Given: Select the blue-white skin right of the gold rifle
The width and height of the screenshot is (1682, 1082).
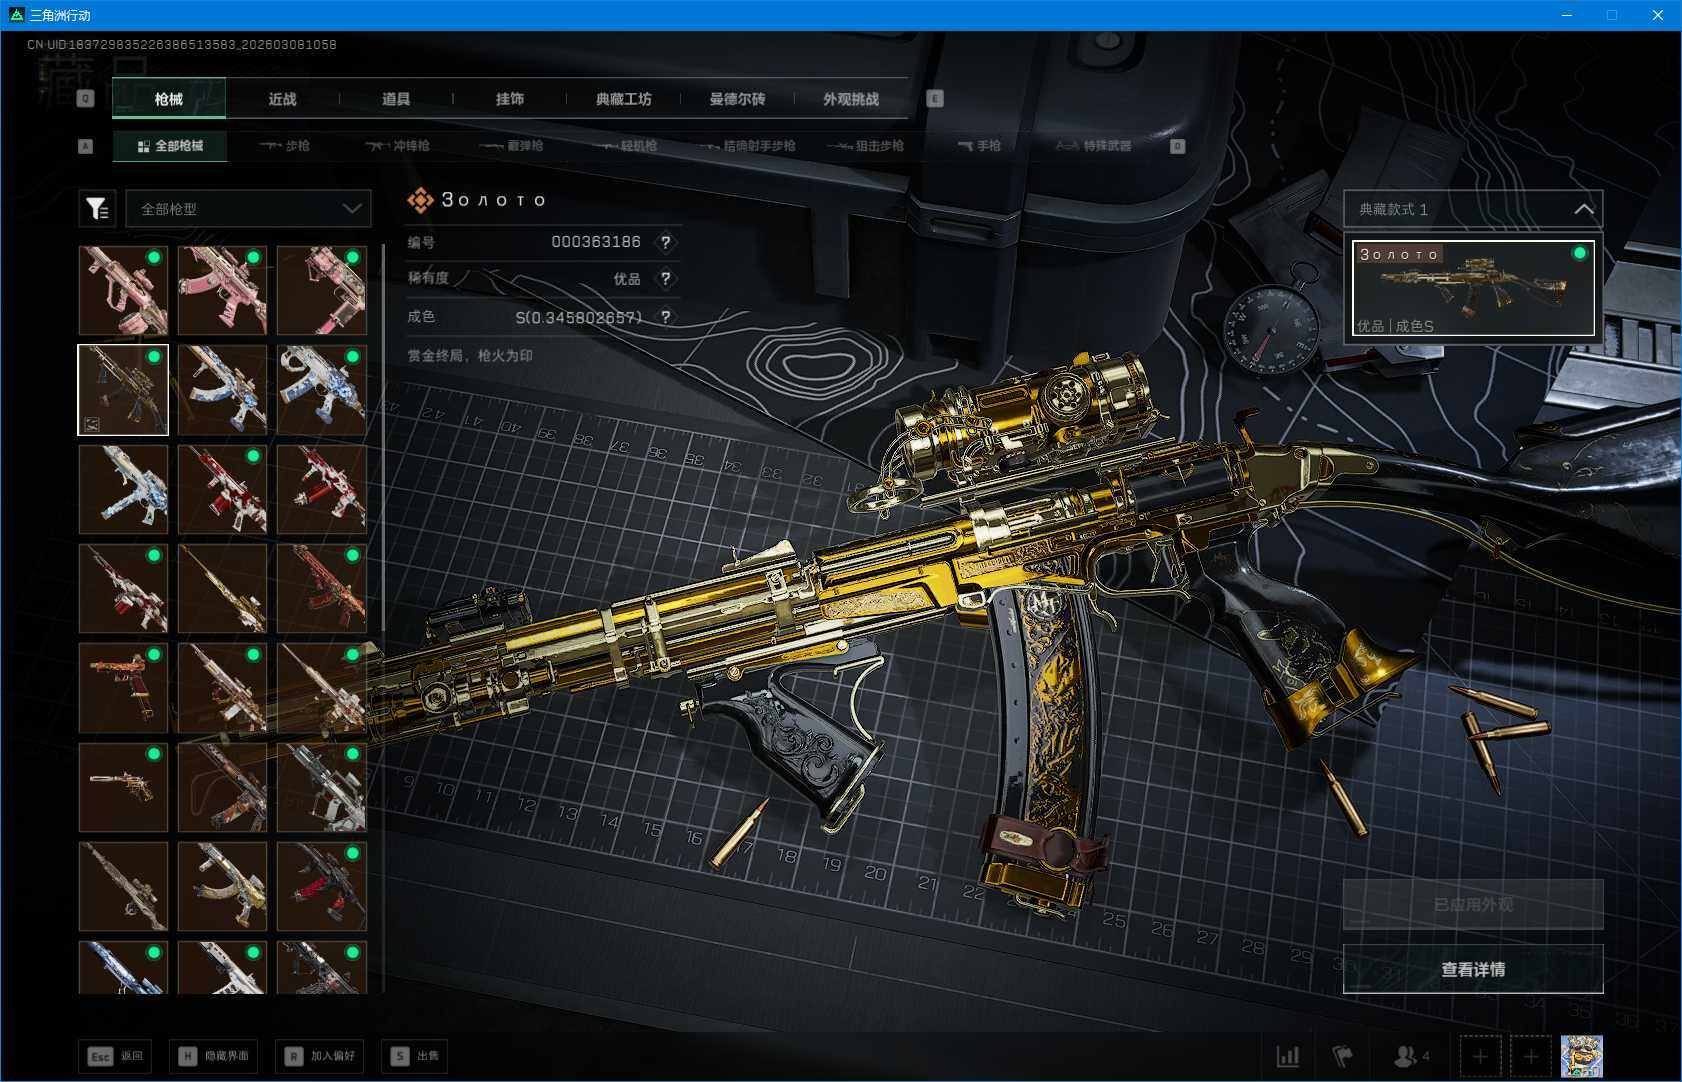Looking at the screenshot, I should point(222,390).
